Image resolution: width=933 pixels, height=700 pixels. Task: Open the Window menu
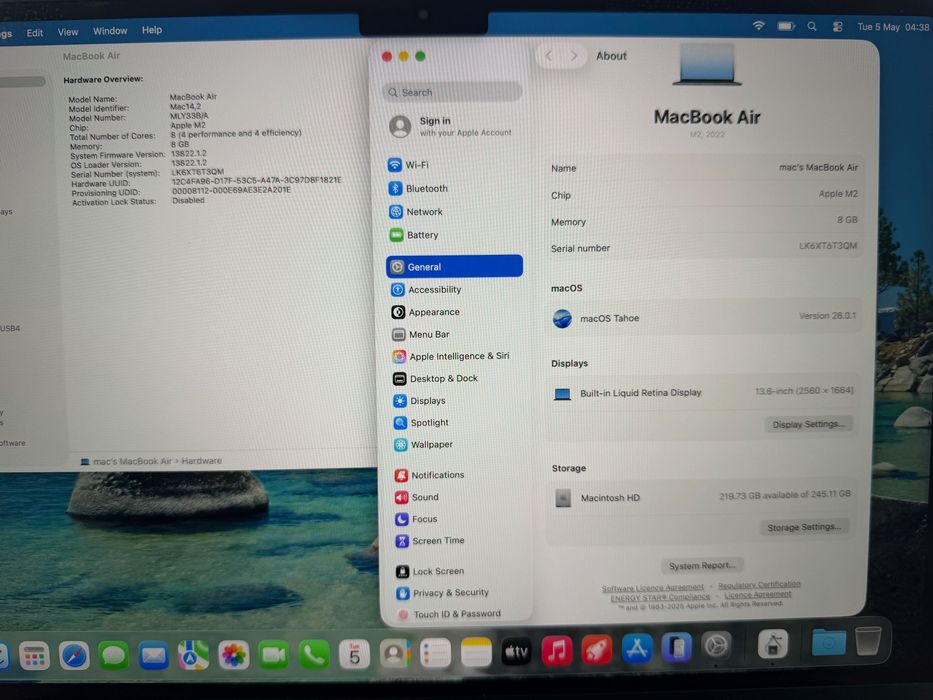point(110,30)
